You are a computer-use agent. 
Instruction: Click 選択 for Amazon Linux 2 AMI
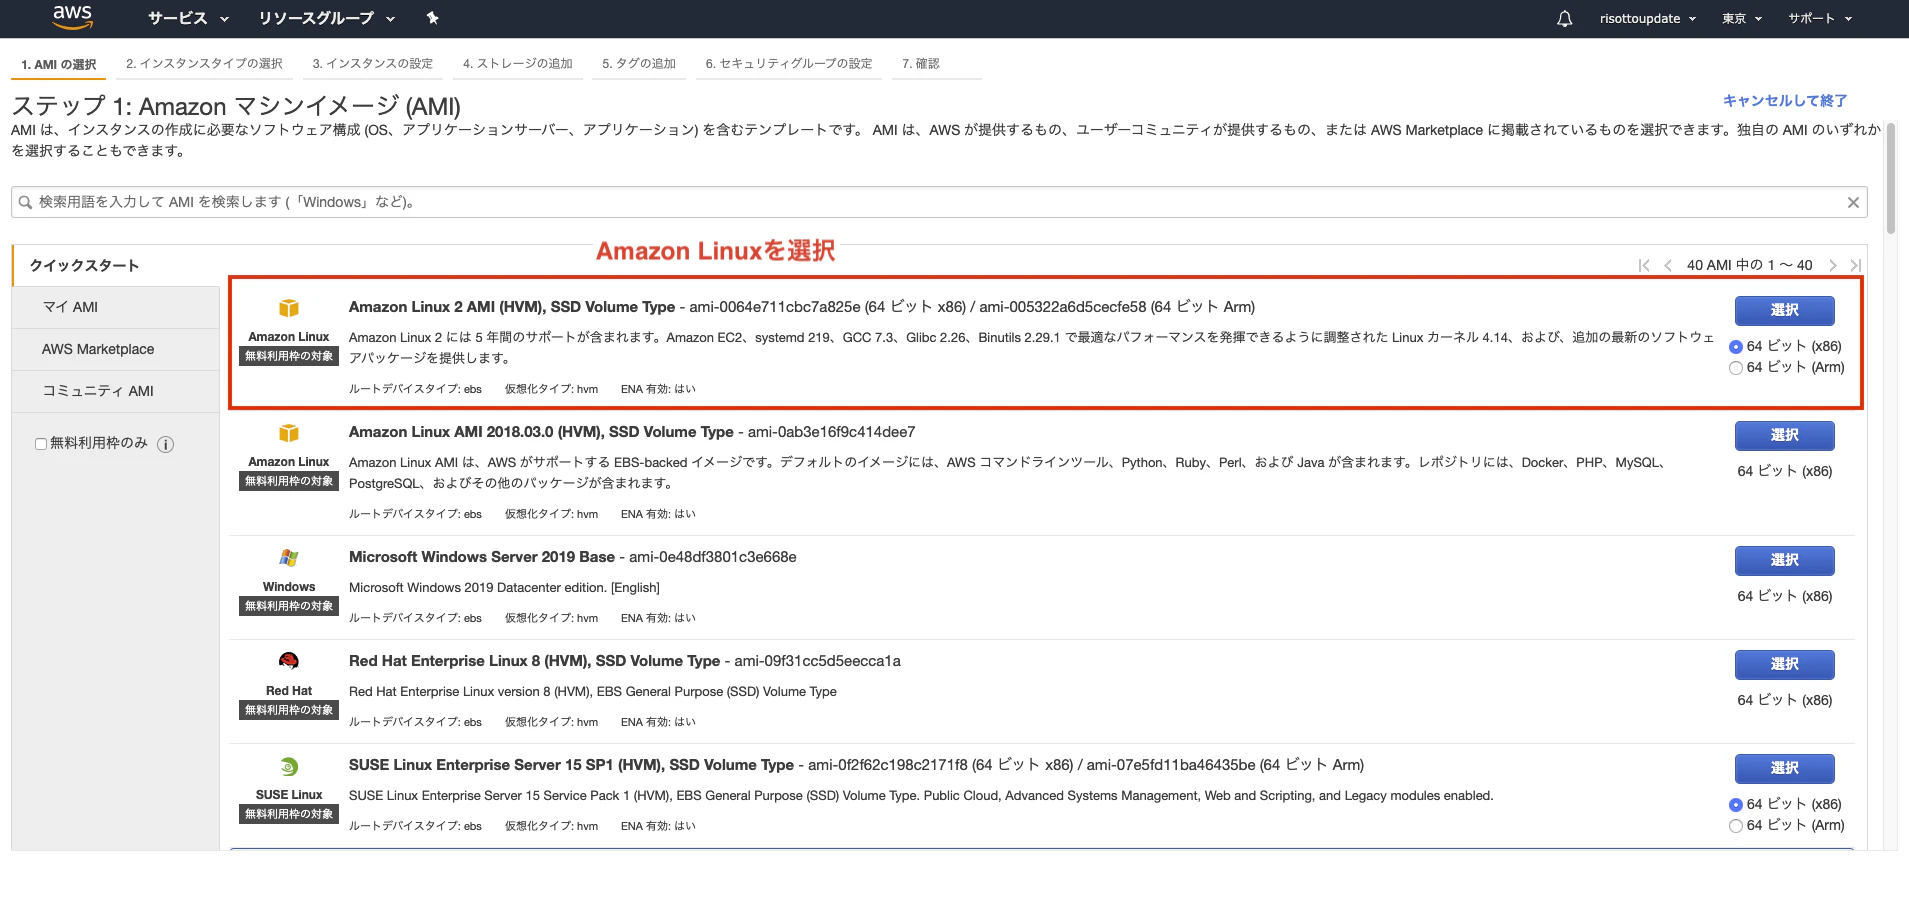pos(1784,311)
